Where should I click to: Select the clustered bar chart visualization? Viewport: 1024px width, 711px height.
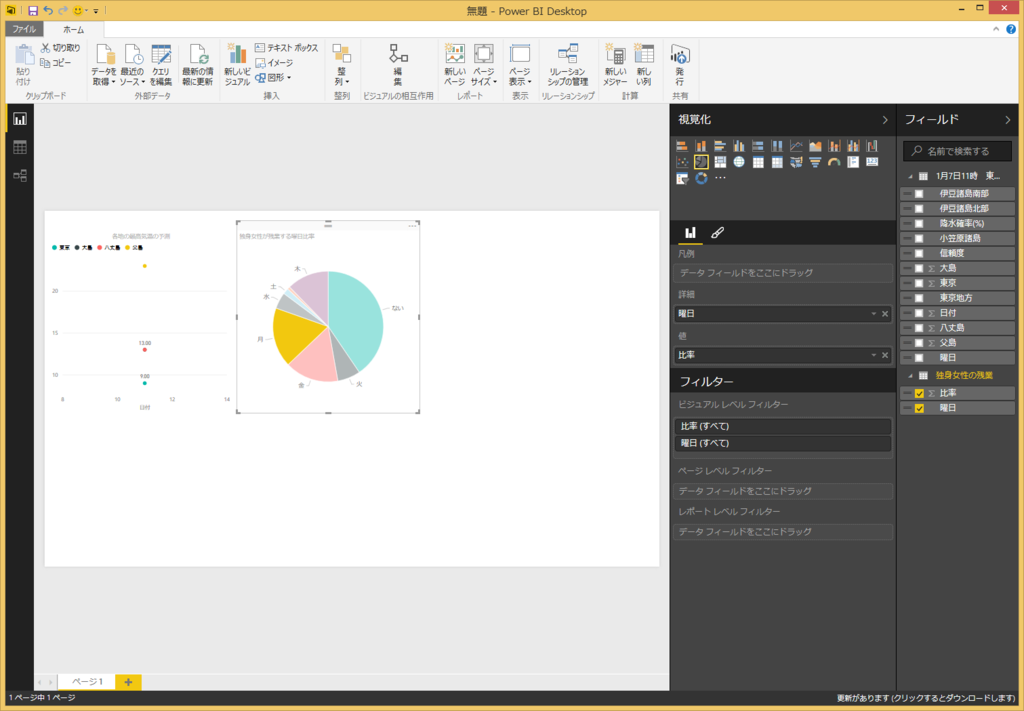720,146
